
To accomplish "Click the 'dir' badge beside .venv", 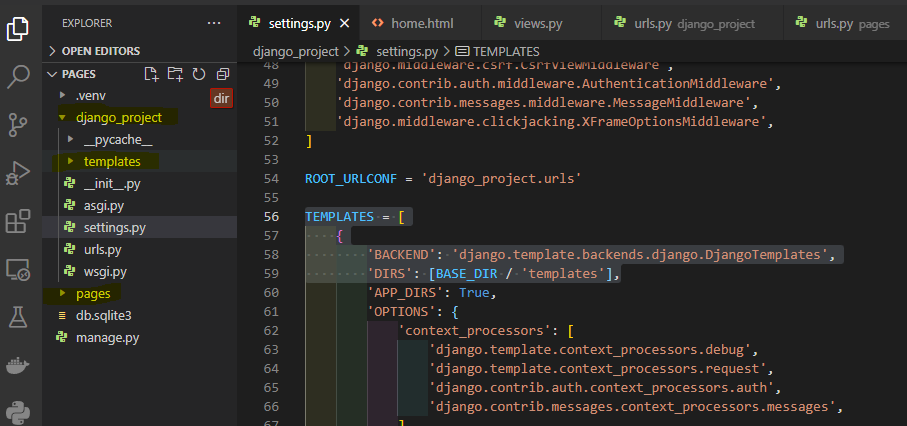I will (222, 98).
